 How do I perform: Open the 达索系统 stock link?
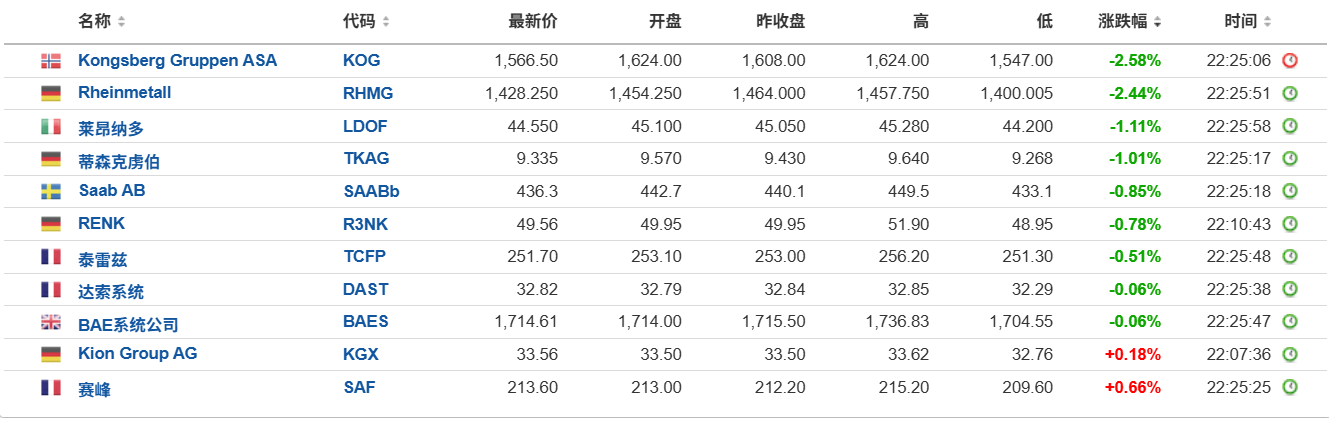(111, 291)
